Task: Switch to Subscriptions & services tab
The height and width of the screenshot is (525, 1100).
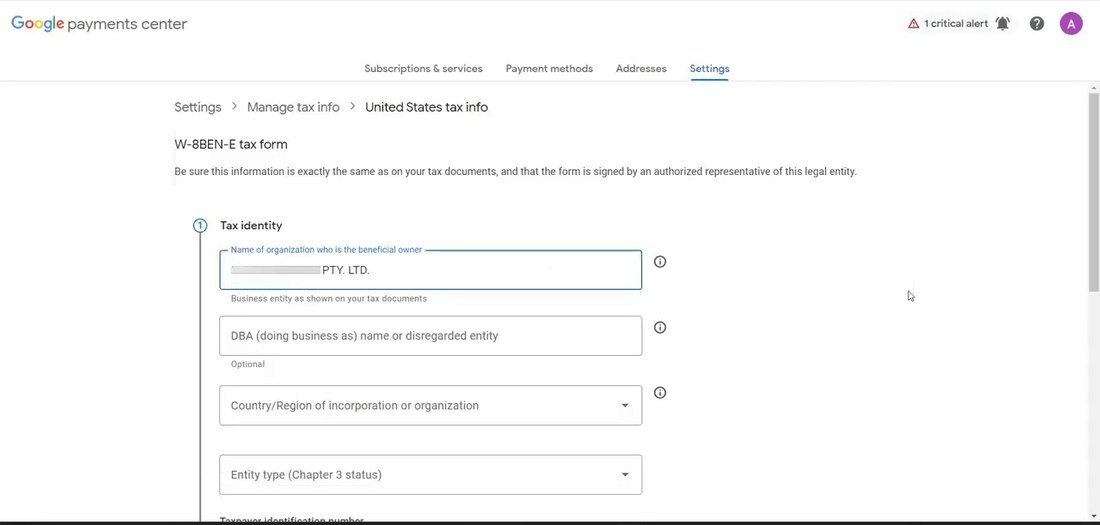Action: [423, 69]
